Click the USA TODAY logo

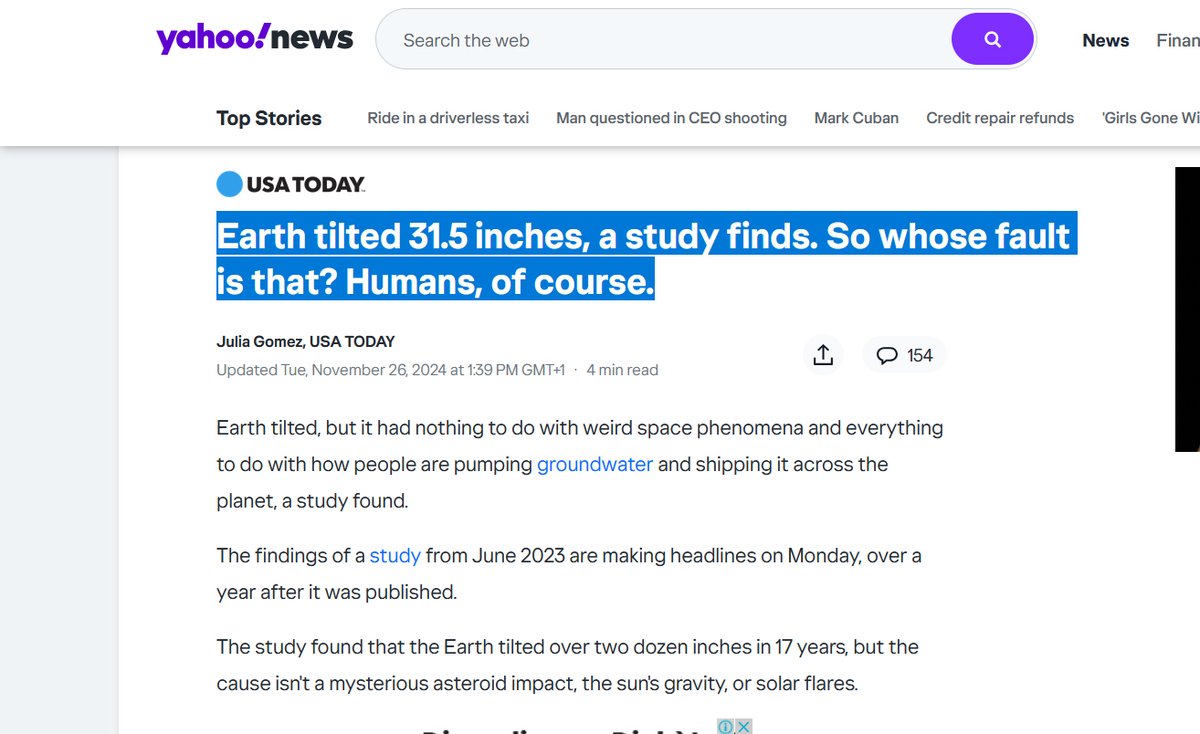[x=291, y=184]
